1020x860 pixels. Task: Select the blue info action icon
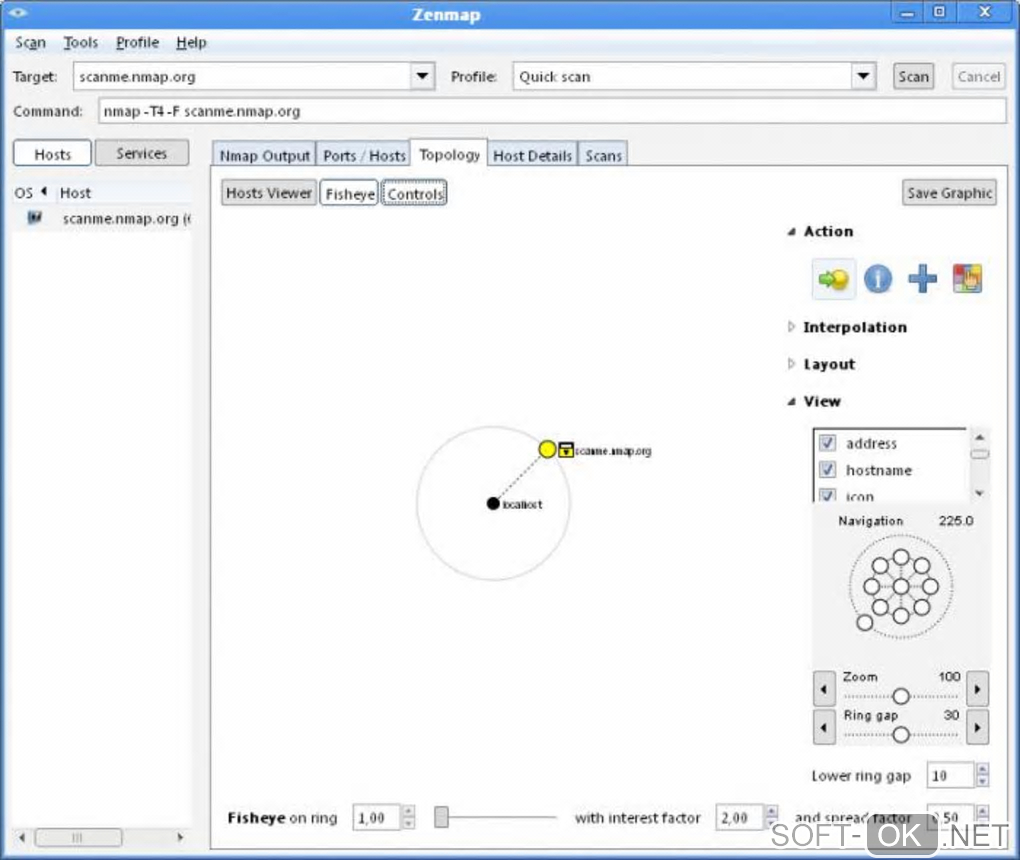click(878, 279)
